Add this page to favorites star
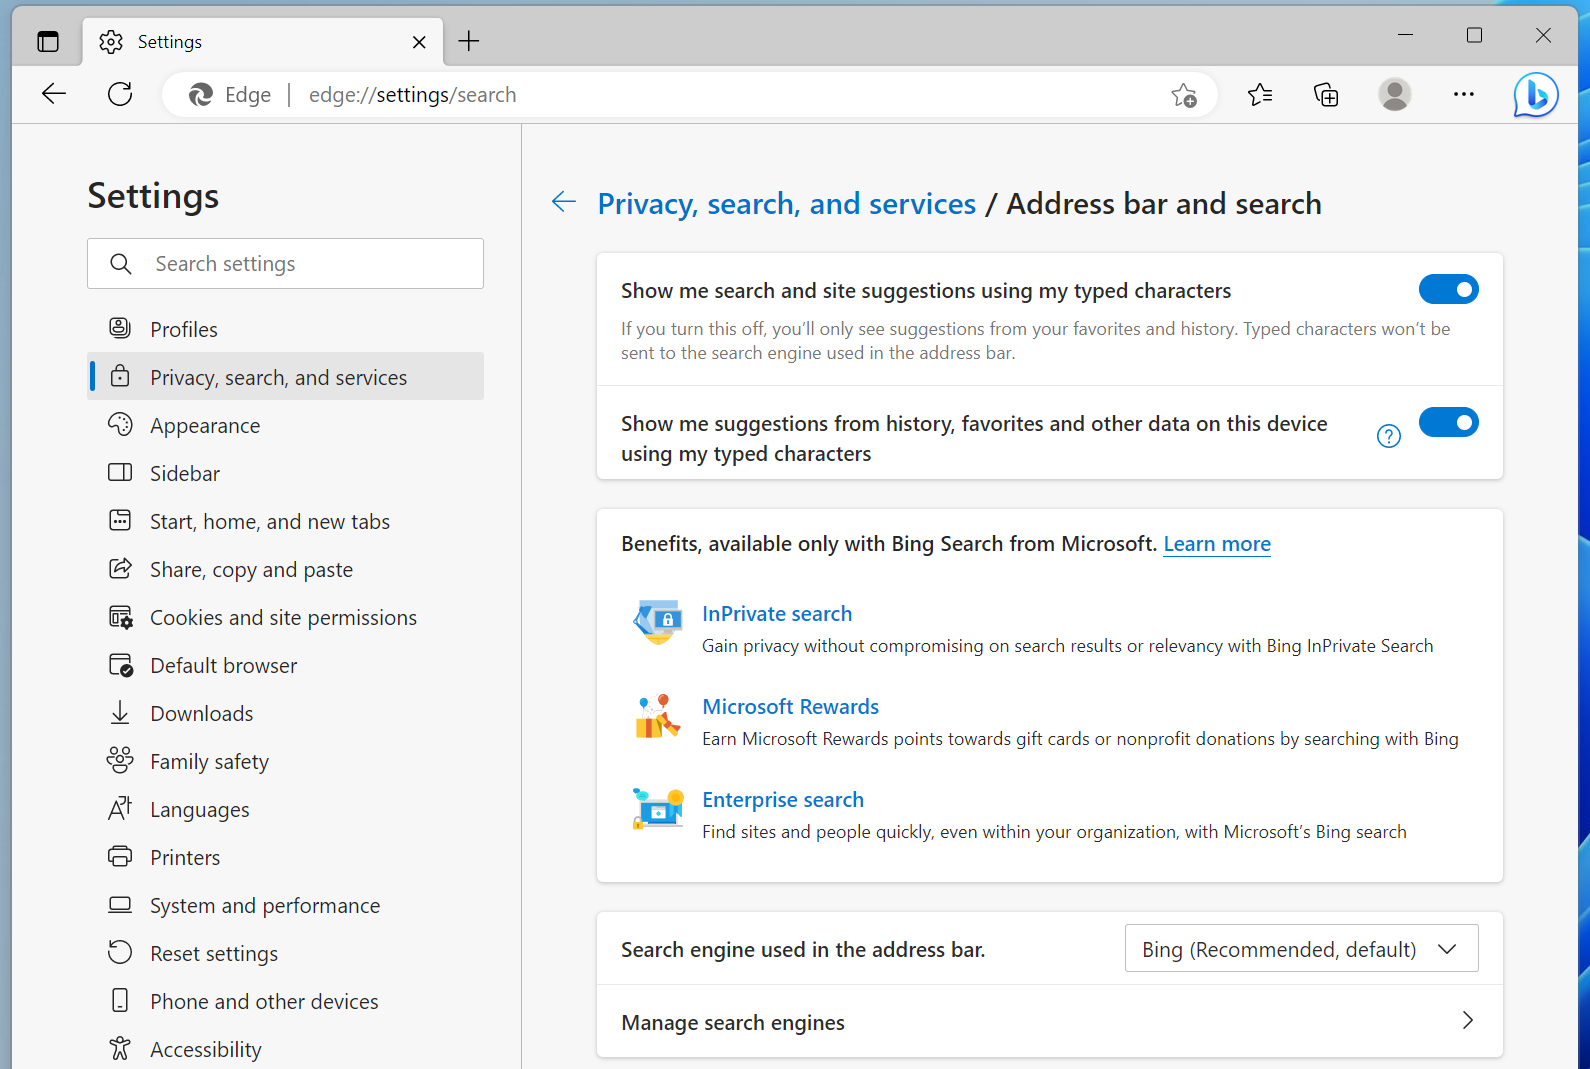Screen dimensions: 1590x1069 (1184, 95)
